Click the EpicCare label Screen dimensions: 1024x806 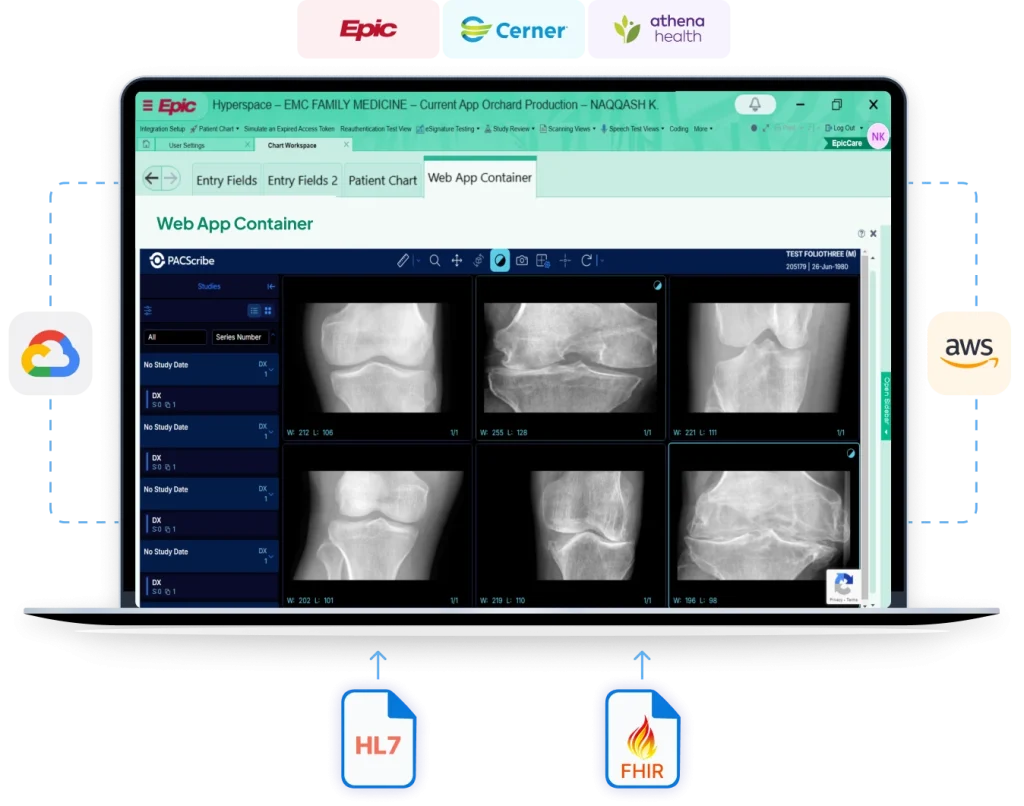pyautogui.click(x=846, y=143)
